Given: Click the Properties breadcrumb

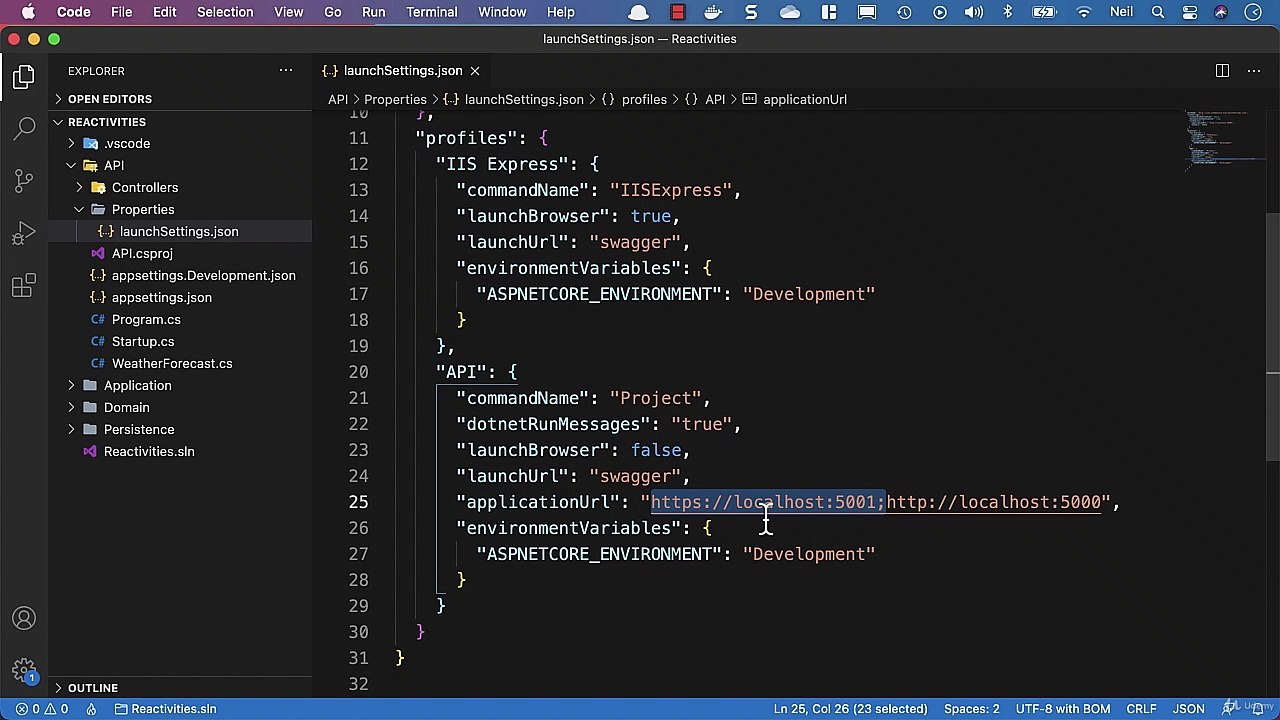Looking at the screenshot, I should coord(395,100).
